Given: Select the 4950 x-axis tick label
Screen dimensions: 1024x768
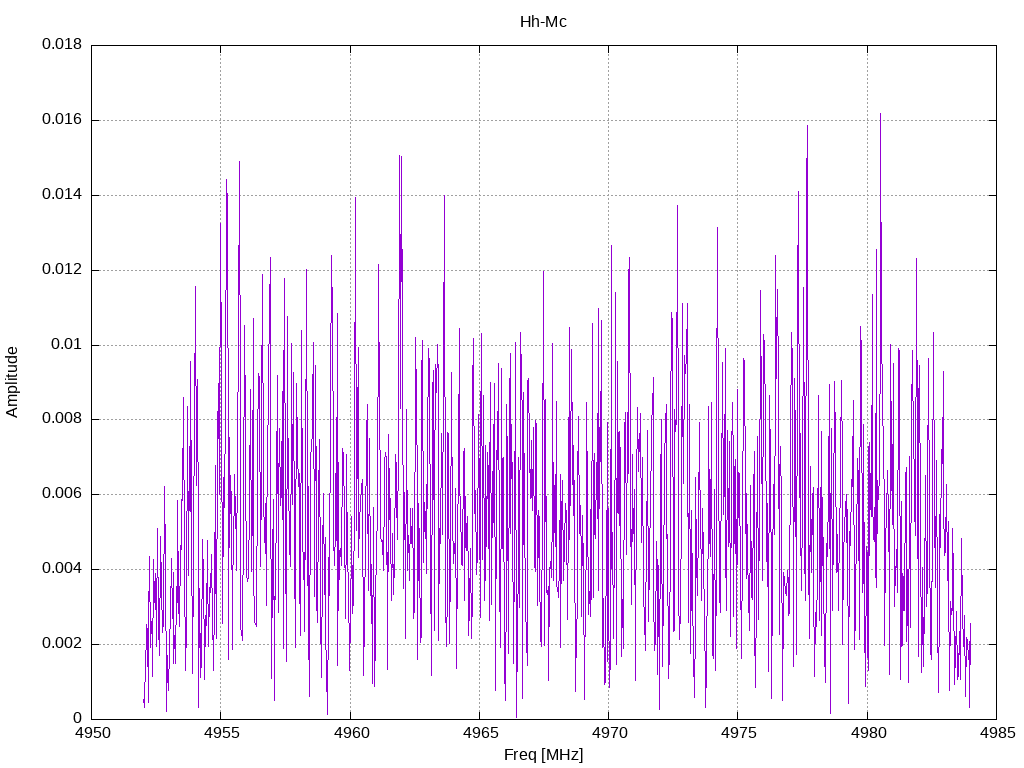Looking at the screenshot, I should click(92, 733).
